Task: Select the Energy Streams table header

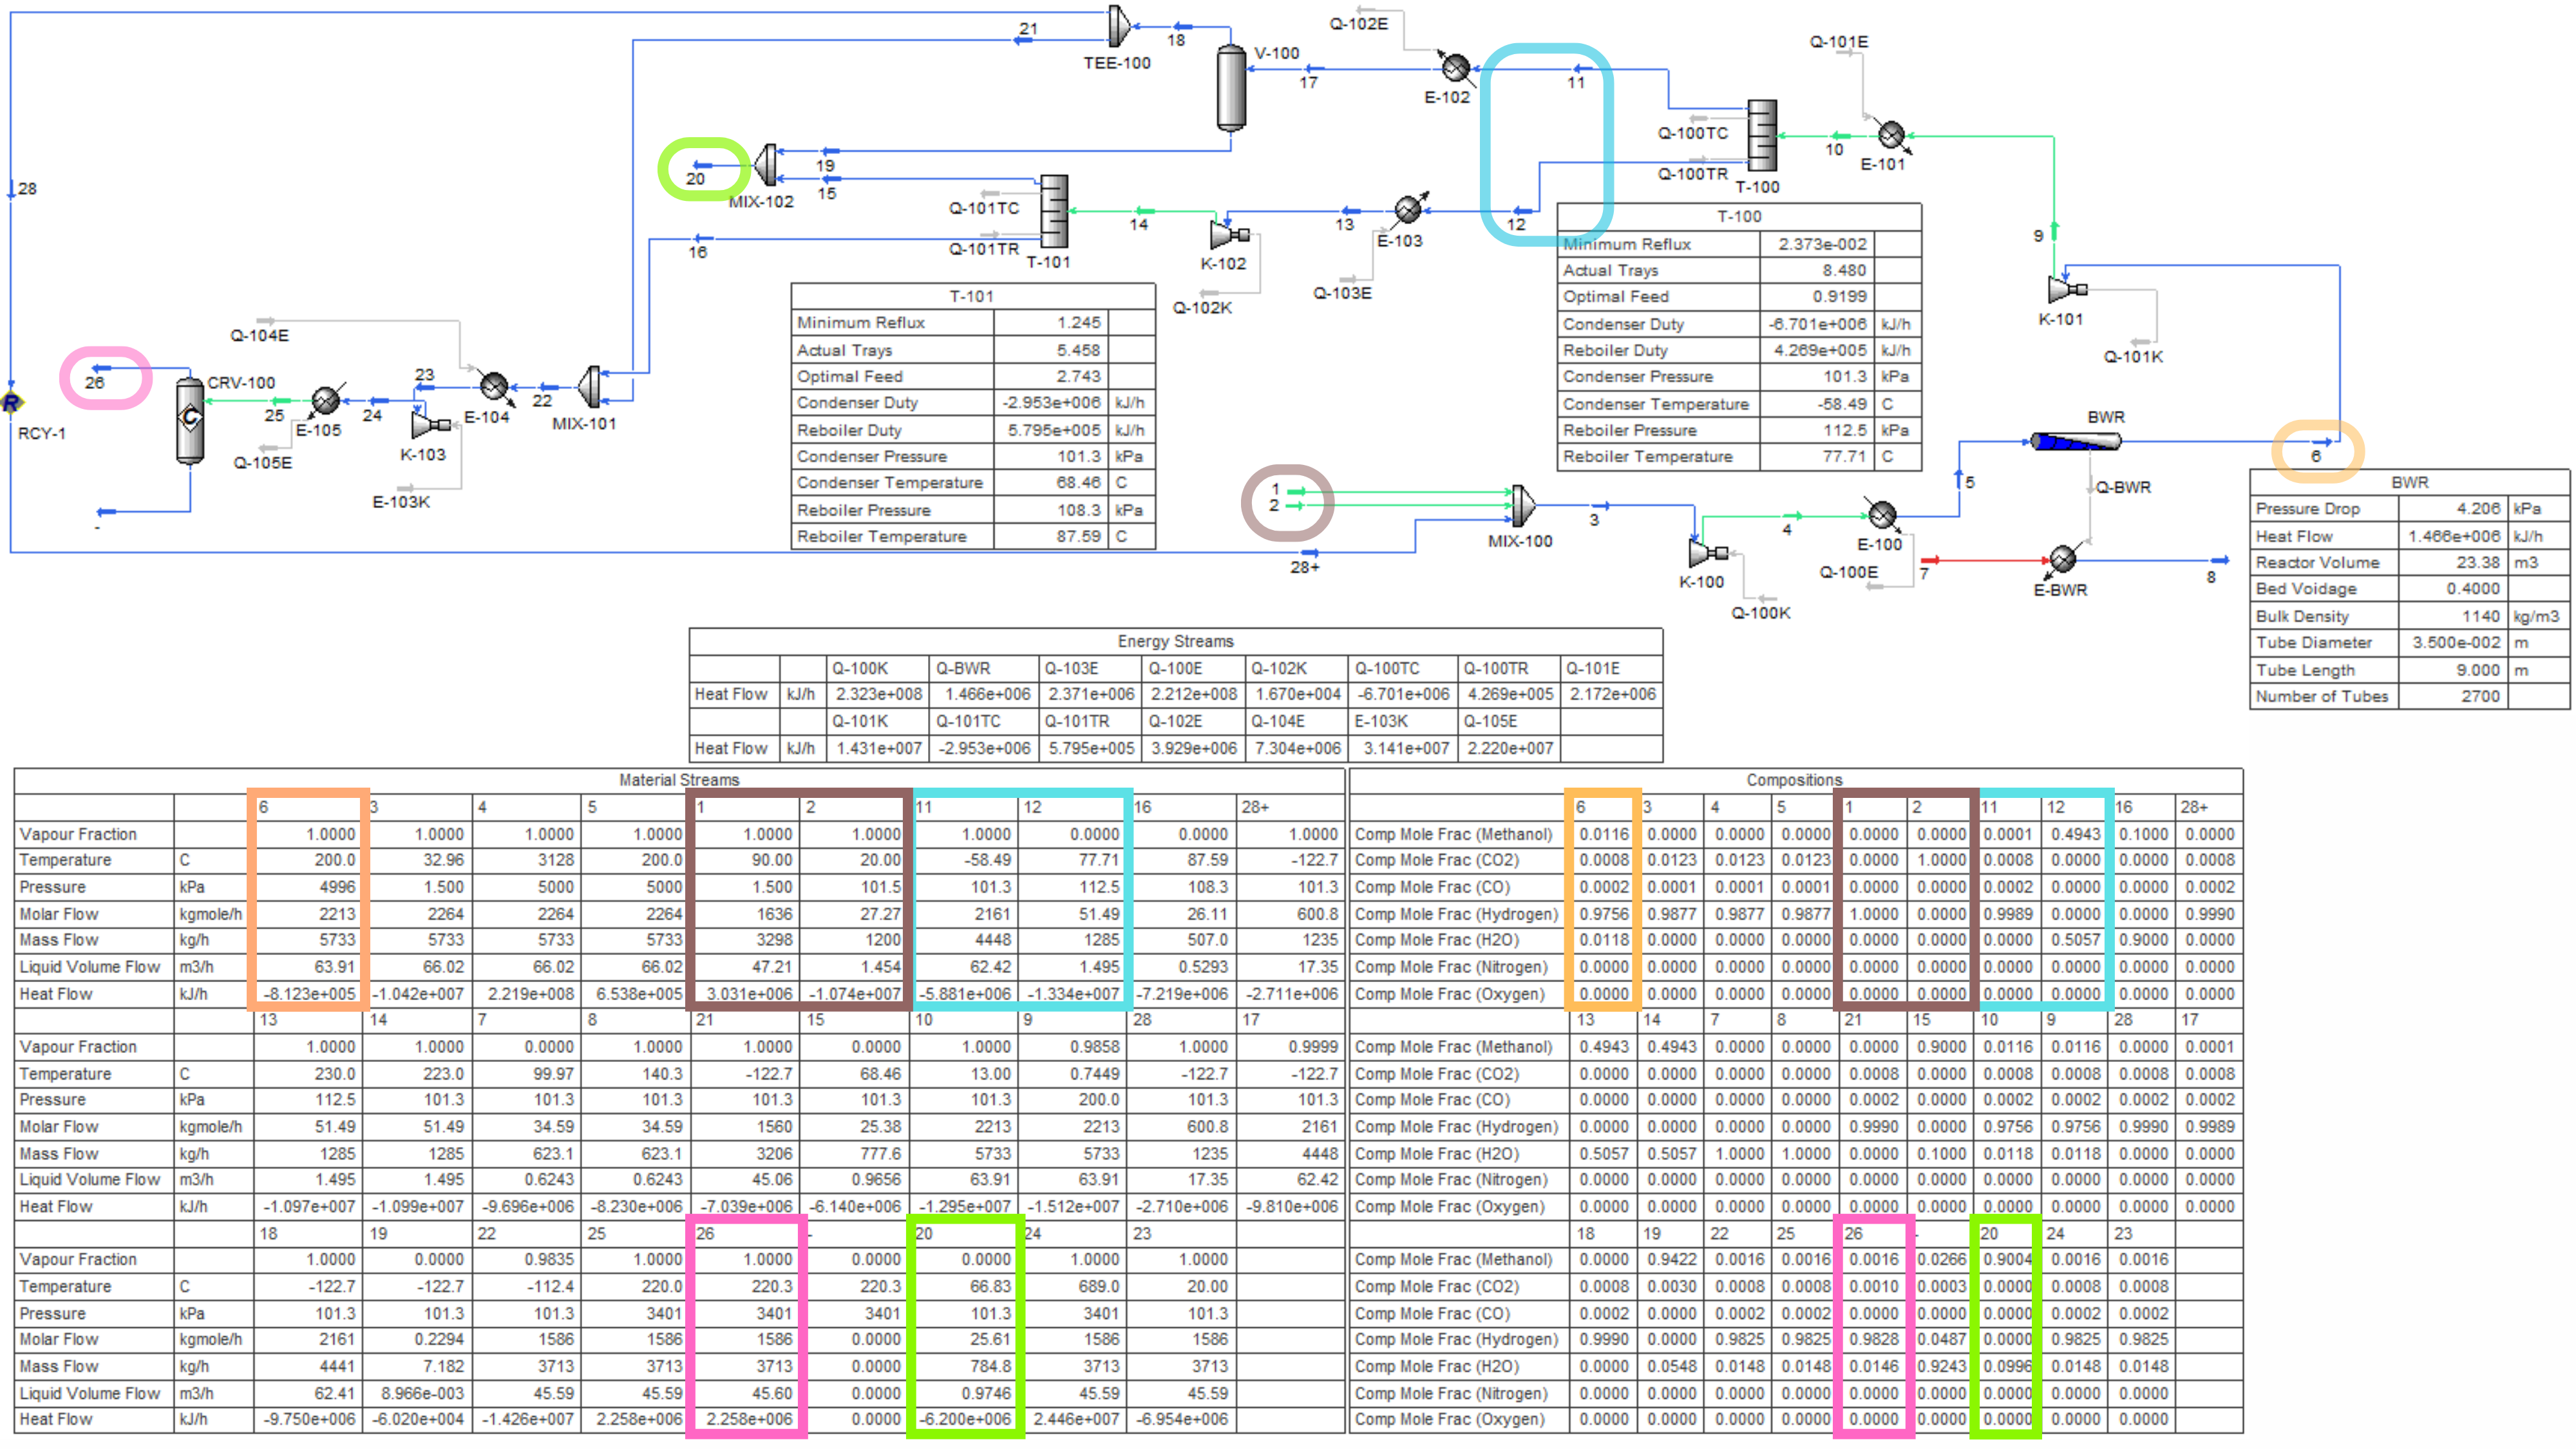Action: click(1175, 642)
